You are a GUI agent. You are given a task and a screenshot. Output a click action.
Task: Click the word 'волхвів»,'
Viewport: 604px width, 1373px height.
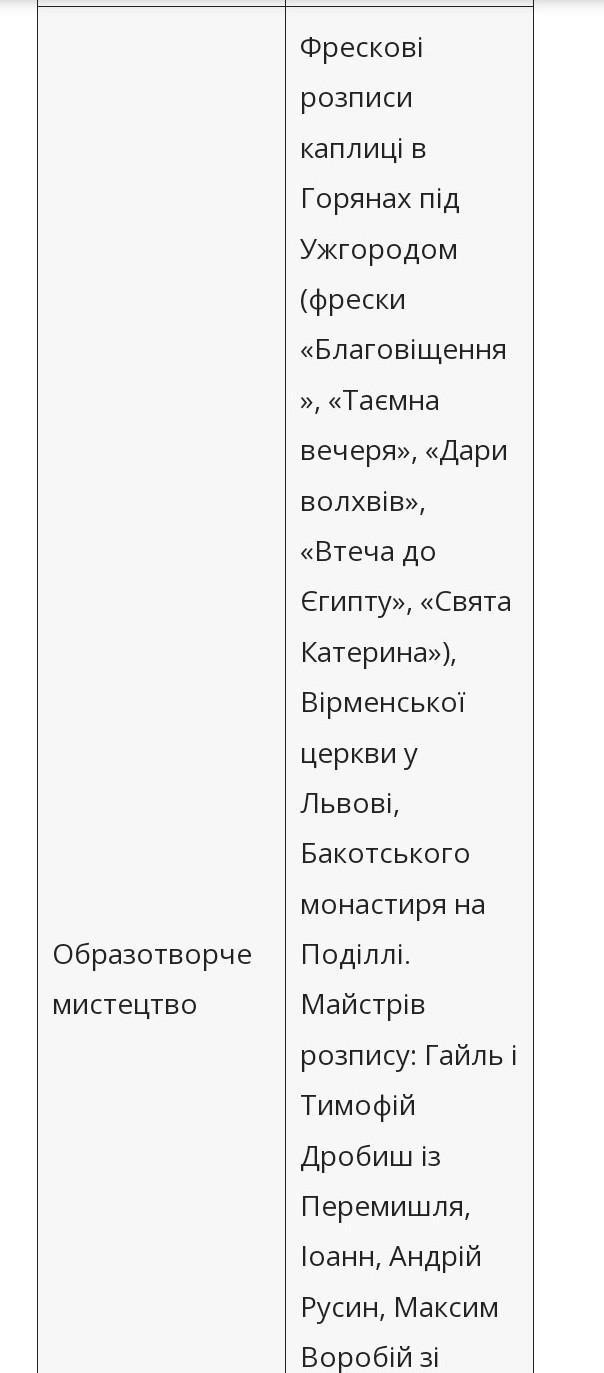[362, 501]
